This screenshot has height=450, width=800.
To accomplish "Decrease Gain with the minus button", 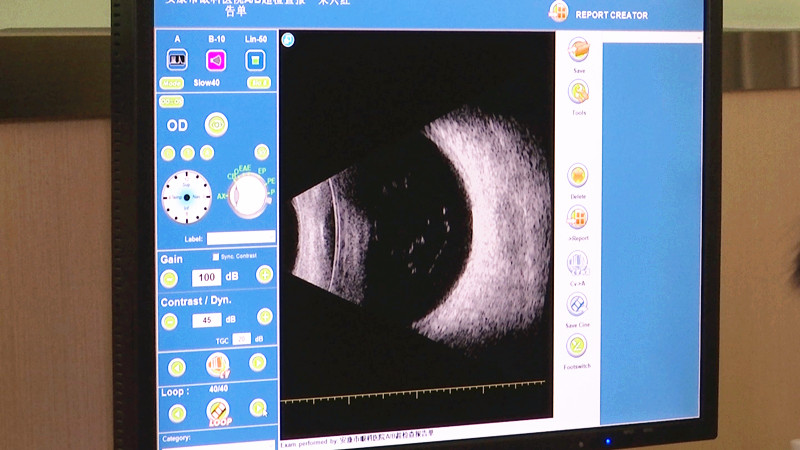I will 170,277.
